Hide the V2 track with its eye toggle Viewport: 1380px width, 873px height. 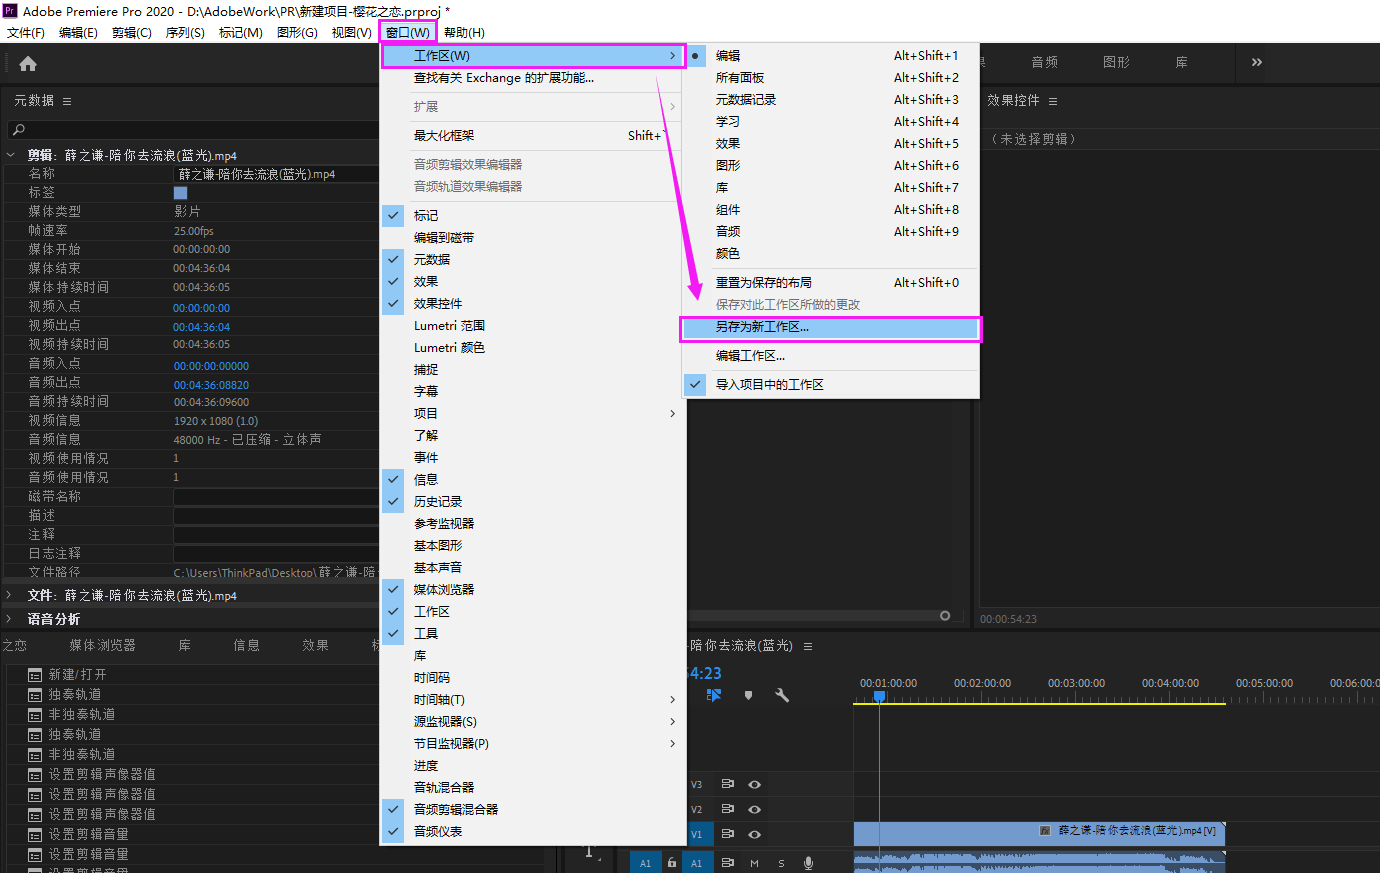755,810
